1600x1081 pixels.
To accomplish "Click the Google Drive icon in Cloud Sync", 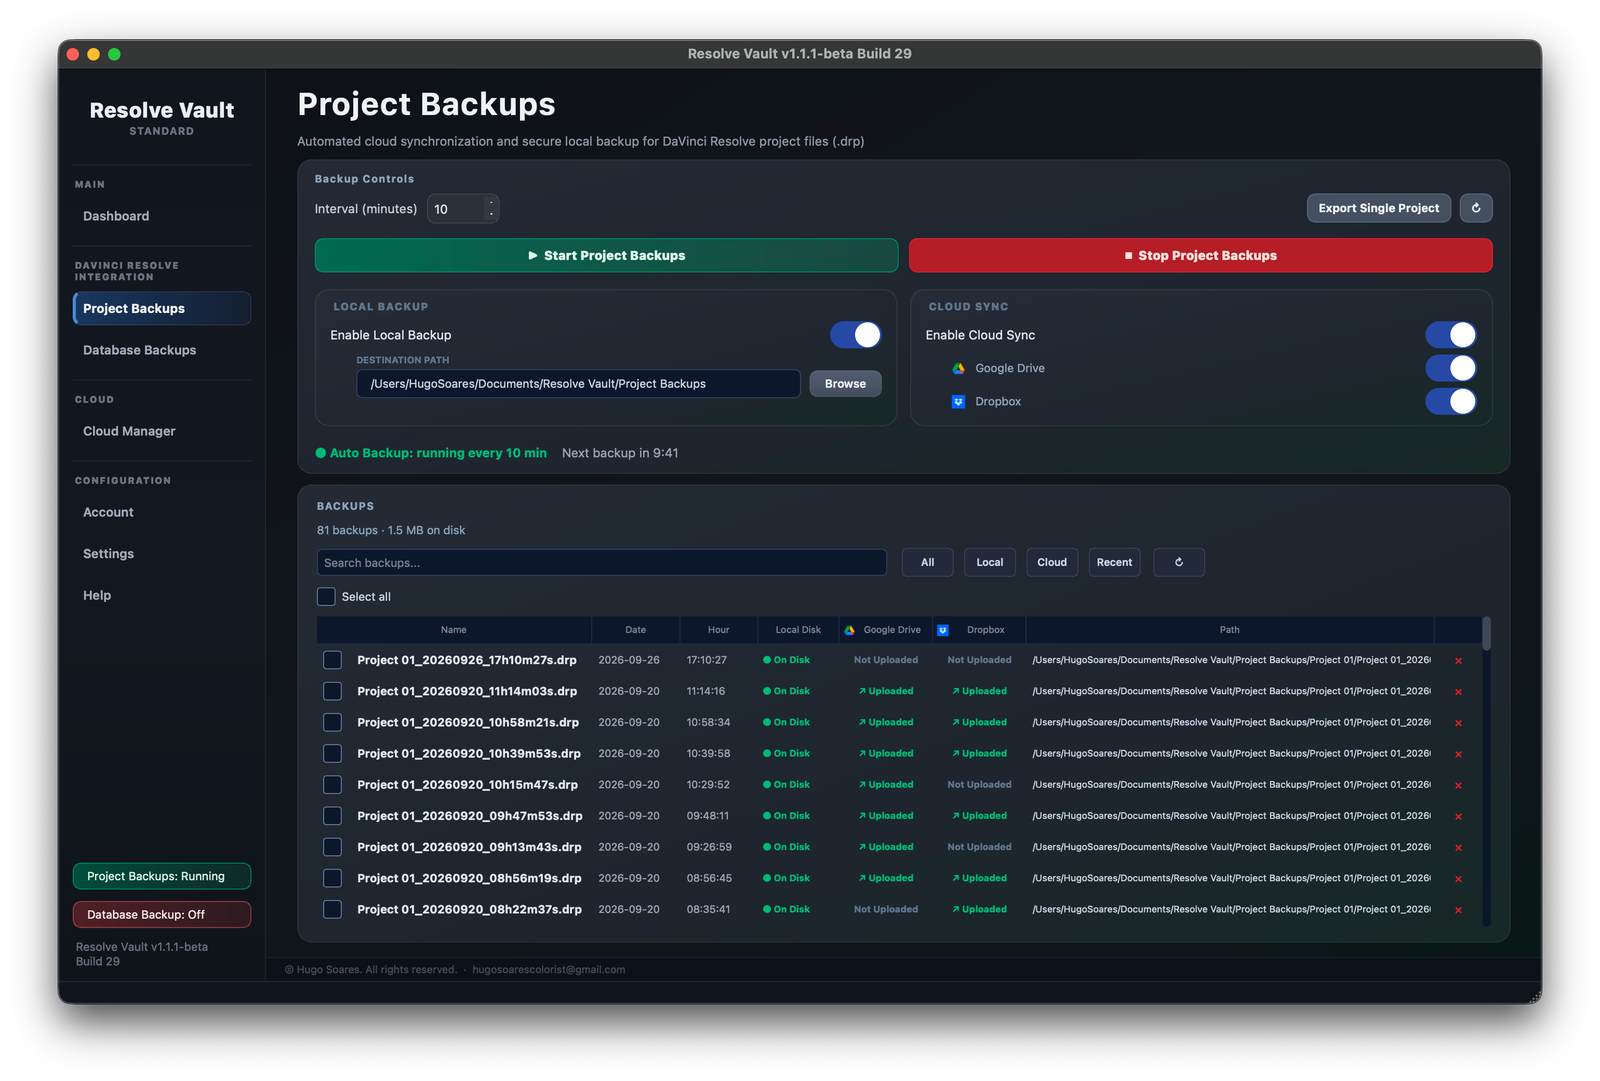I will point(958,368).
